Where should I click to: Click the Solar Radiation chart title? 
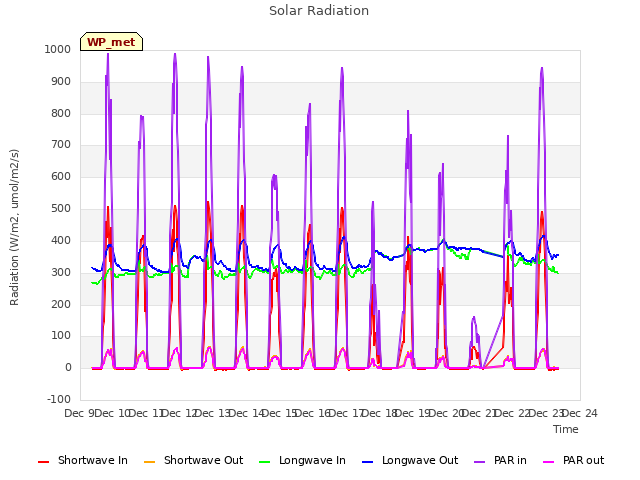319,11
